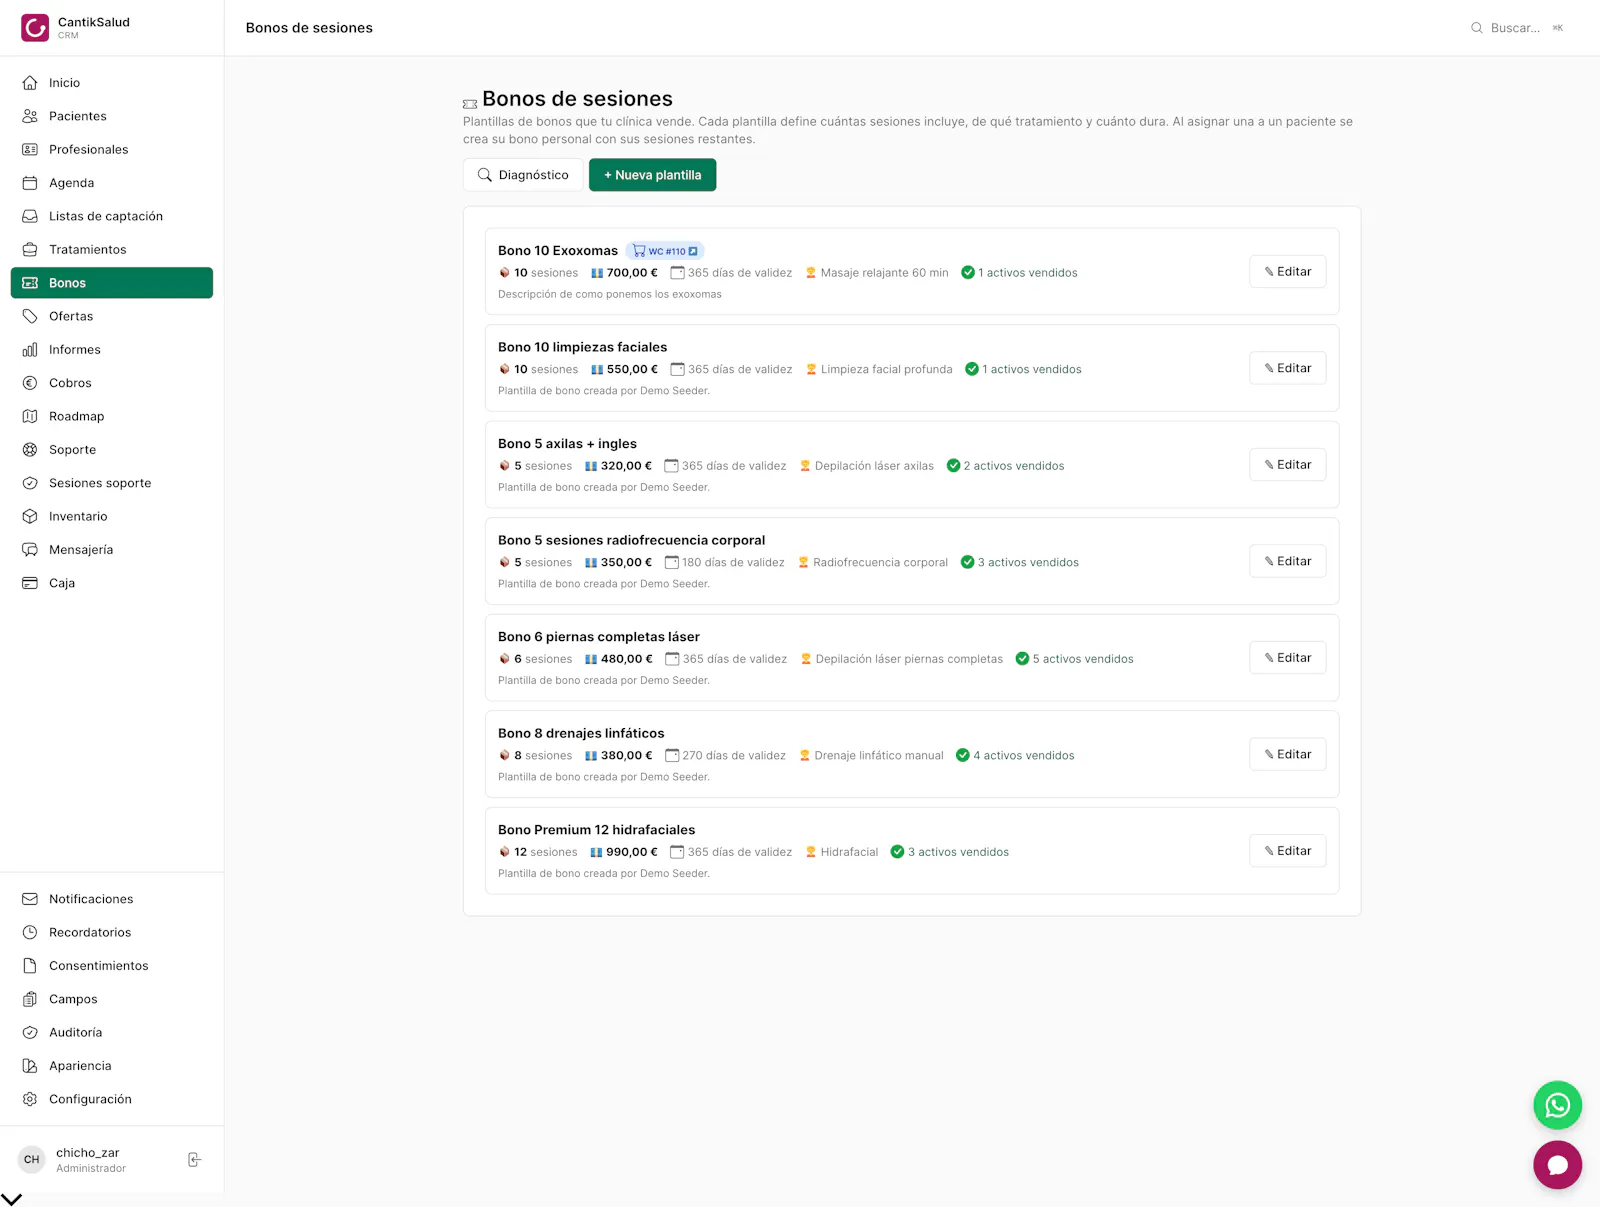1600x1207 pixels.
Task: Open Soporte help section
Action: click(112, 450)
